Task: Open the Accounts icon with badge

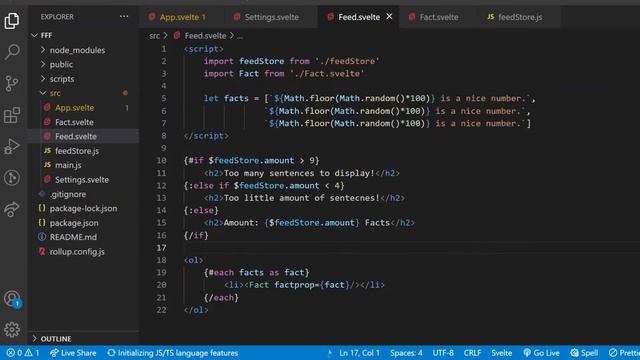Action: [12, 299]
